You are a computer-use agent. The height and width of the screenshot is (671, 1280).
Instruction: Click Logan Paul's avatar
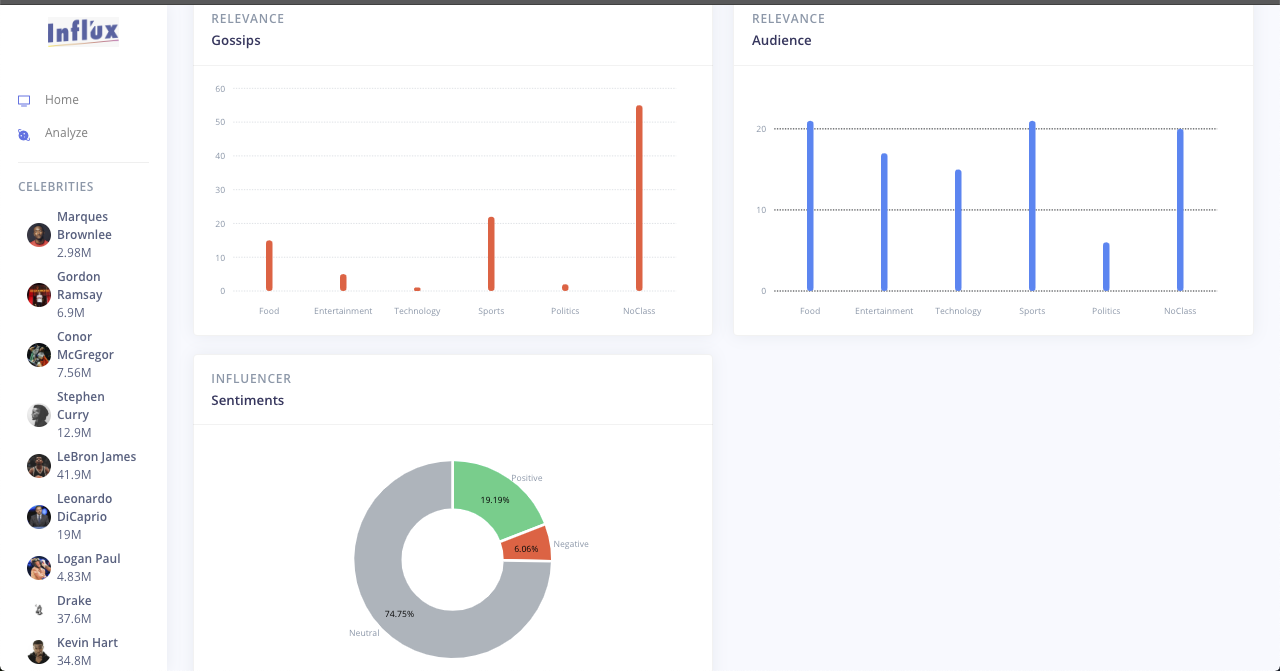click(x=39, y=568)
